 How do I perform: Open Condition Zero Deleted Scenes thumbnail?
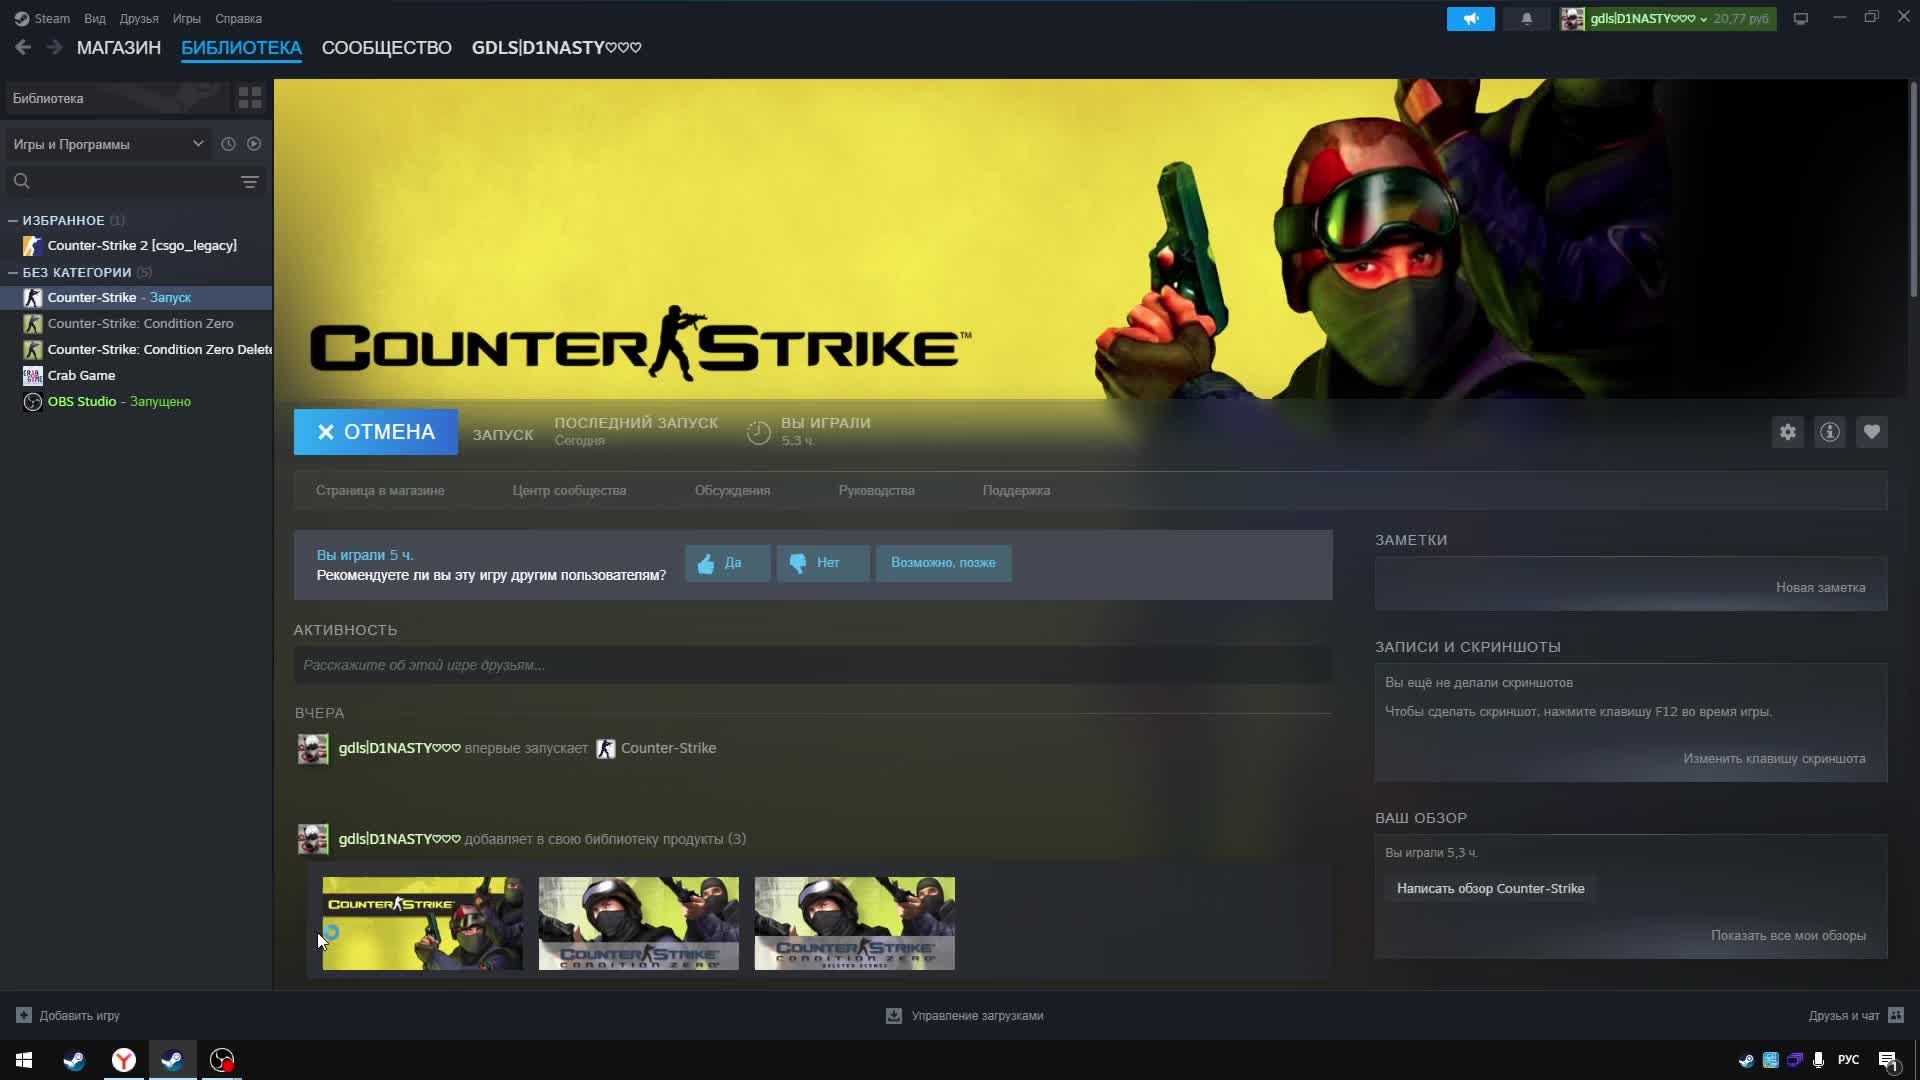tap(854, 923)
